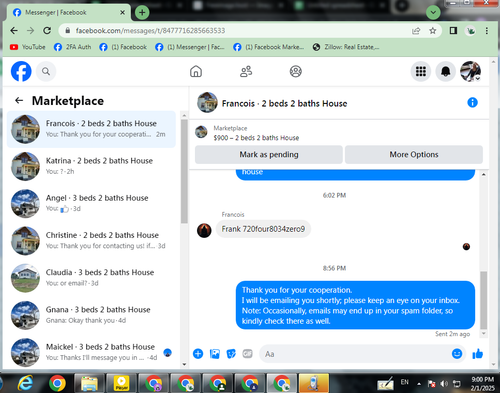Open the Maickel conversation
The width and height of the screenshot is (500, 393).
coord(91,352)
